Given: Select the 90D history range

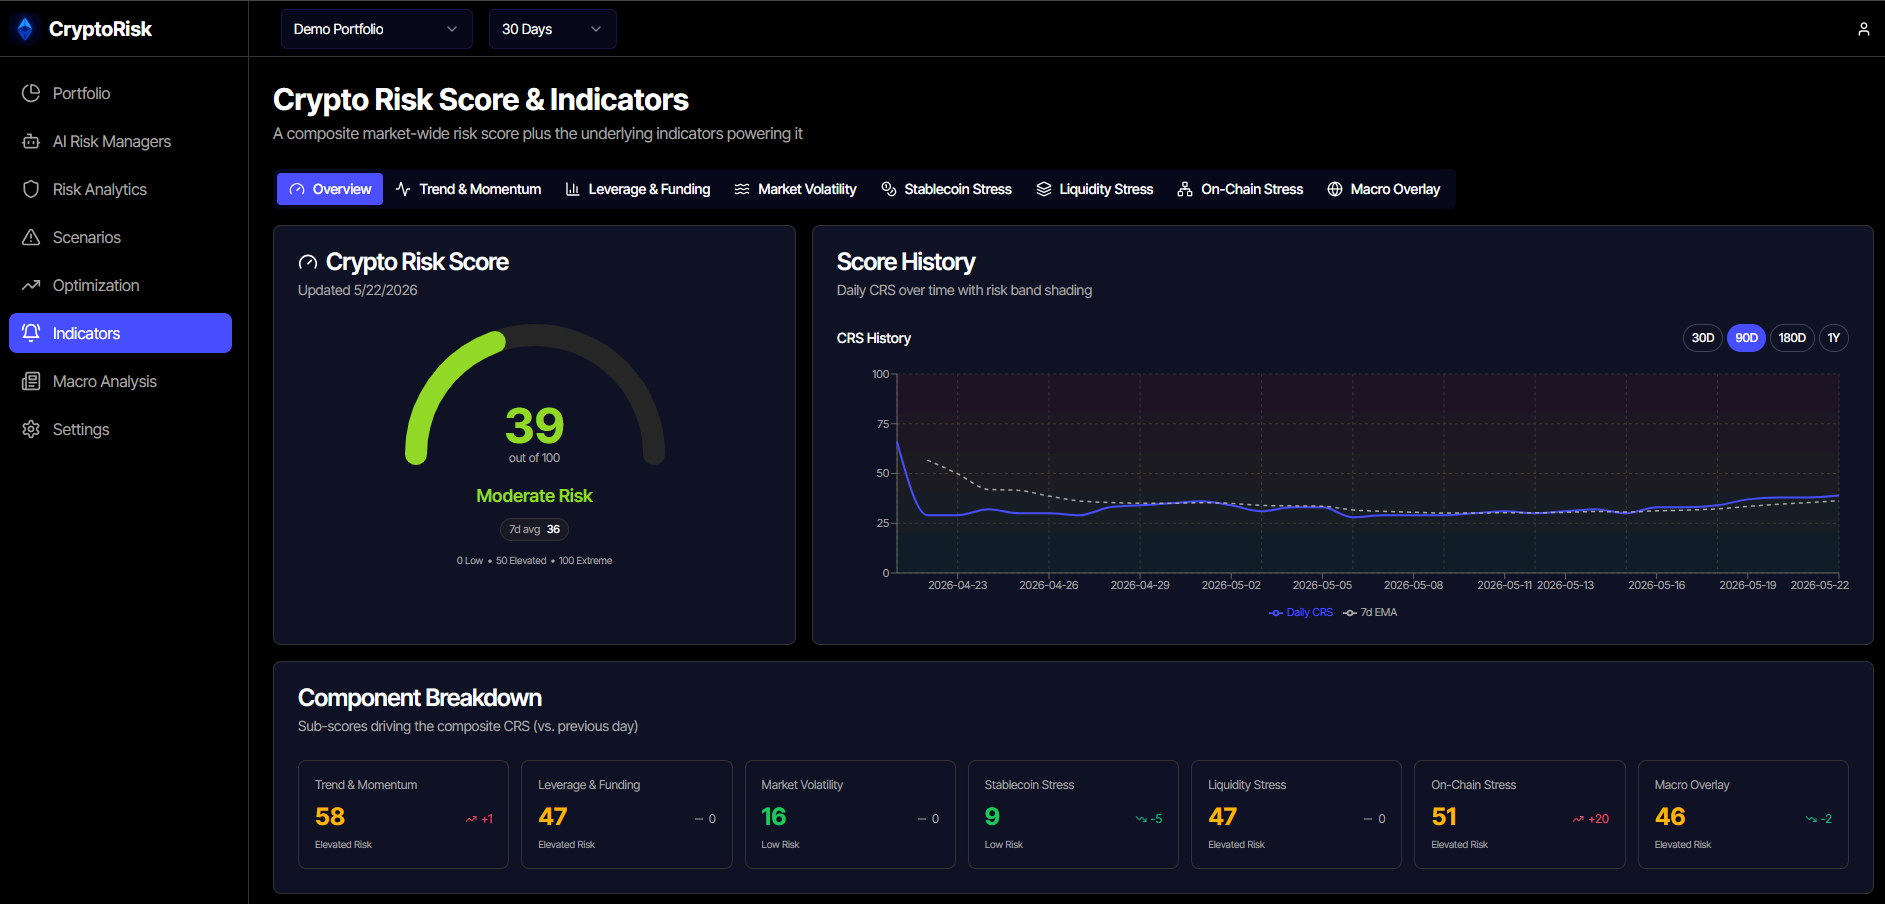Looking at the screenshot, I should (x=1746, y=338).
